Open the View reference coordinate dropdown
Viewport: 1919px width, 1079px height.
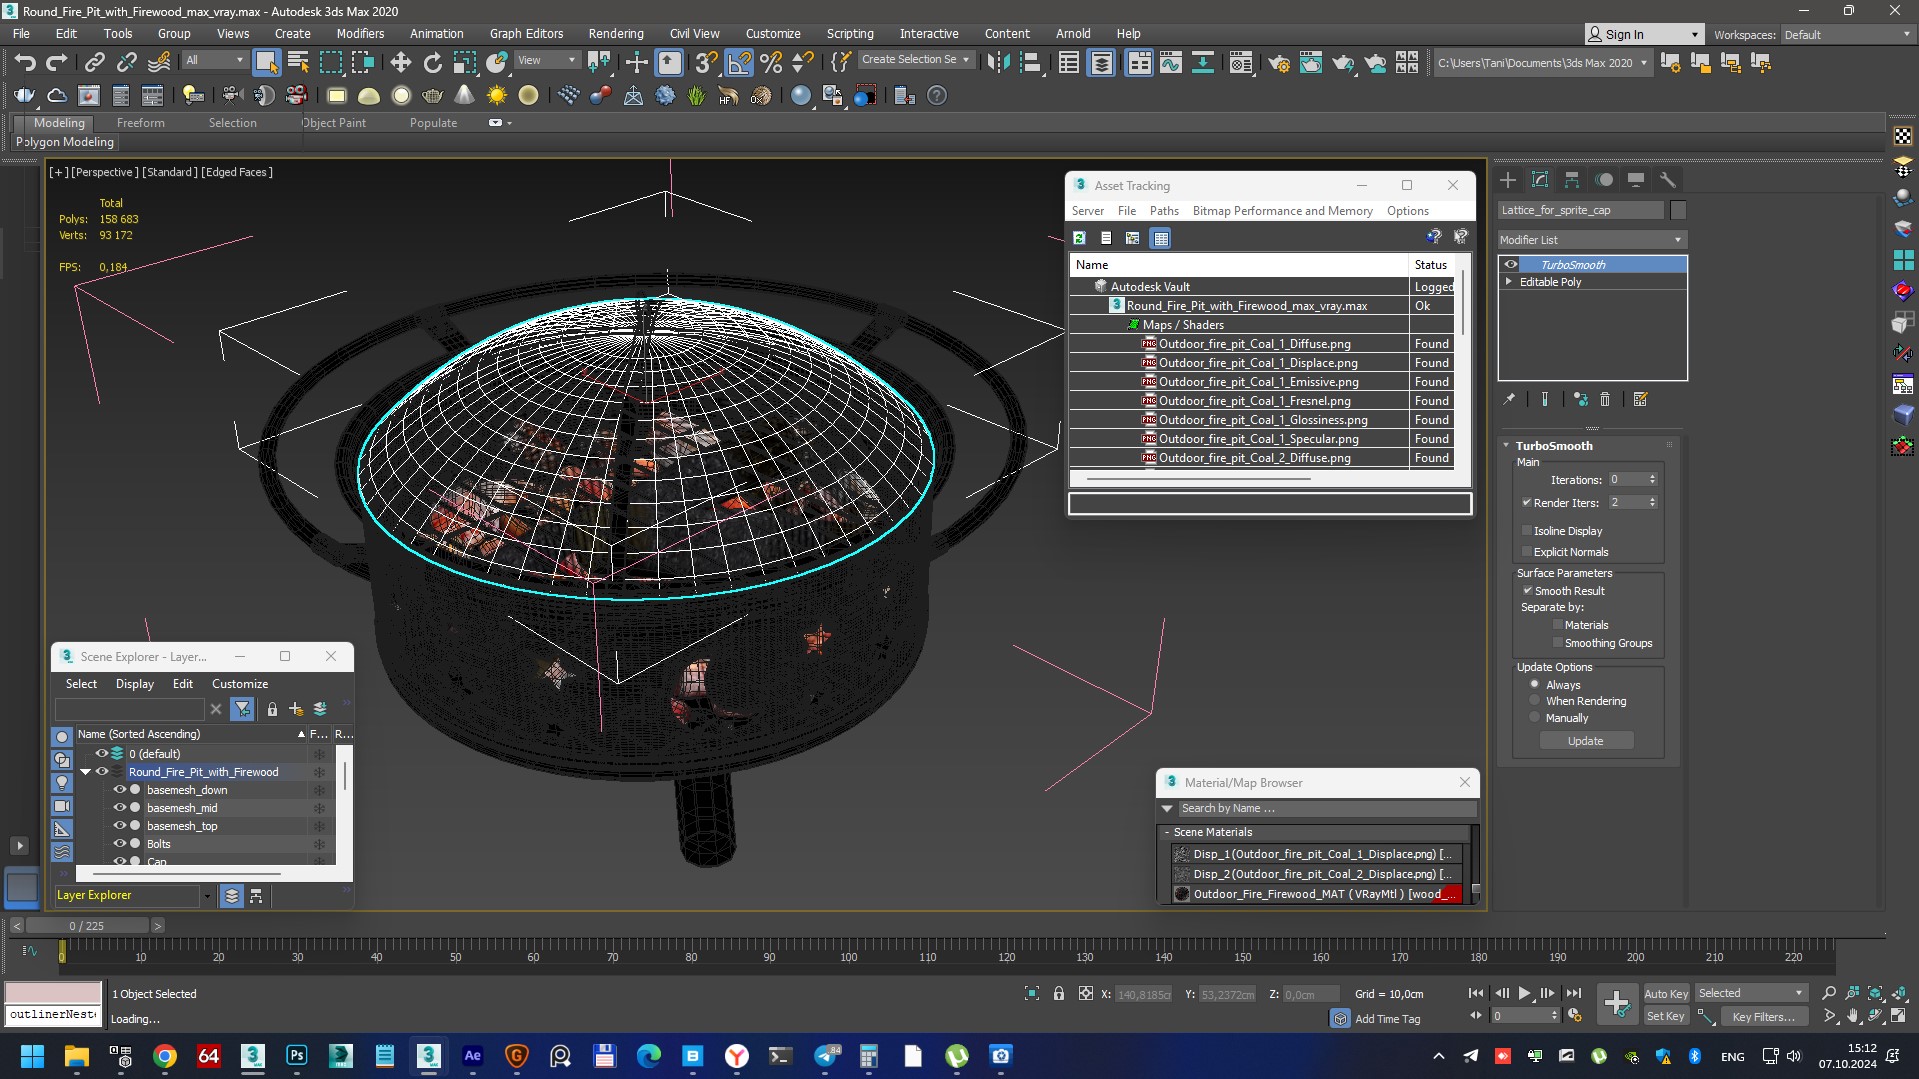point(547,60)
